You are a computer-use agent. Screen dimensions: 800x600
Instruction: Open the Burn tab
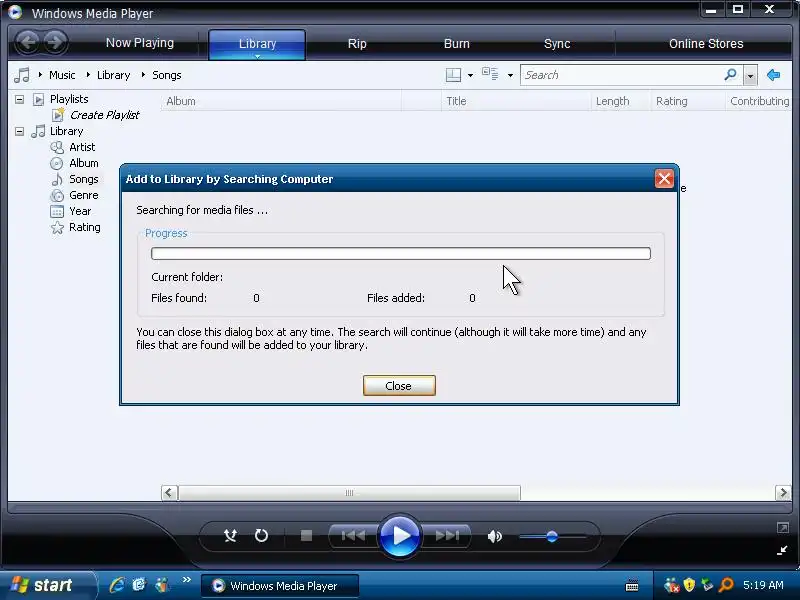tap(457, 43)
